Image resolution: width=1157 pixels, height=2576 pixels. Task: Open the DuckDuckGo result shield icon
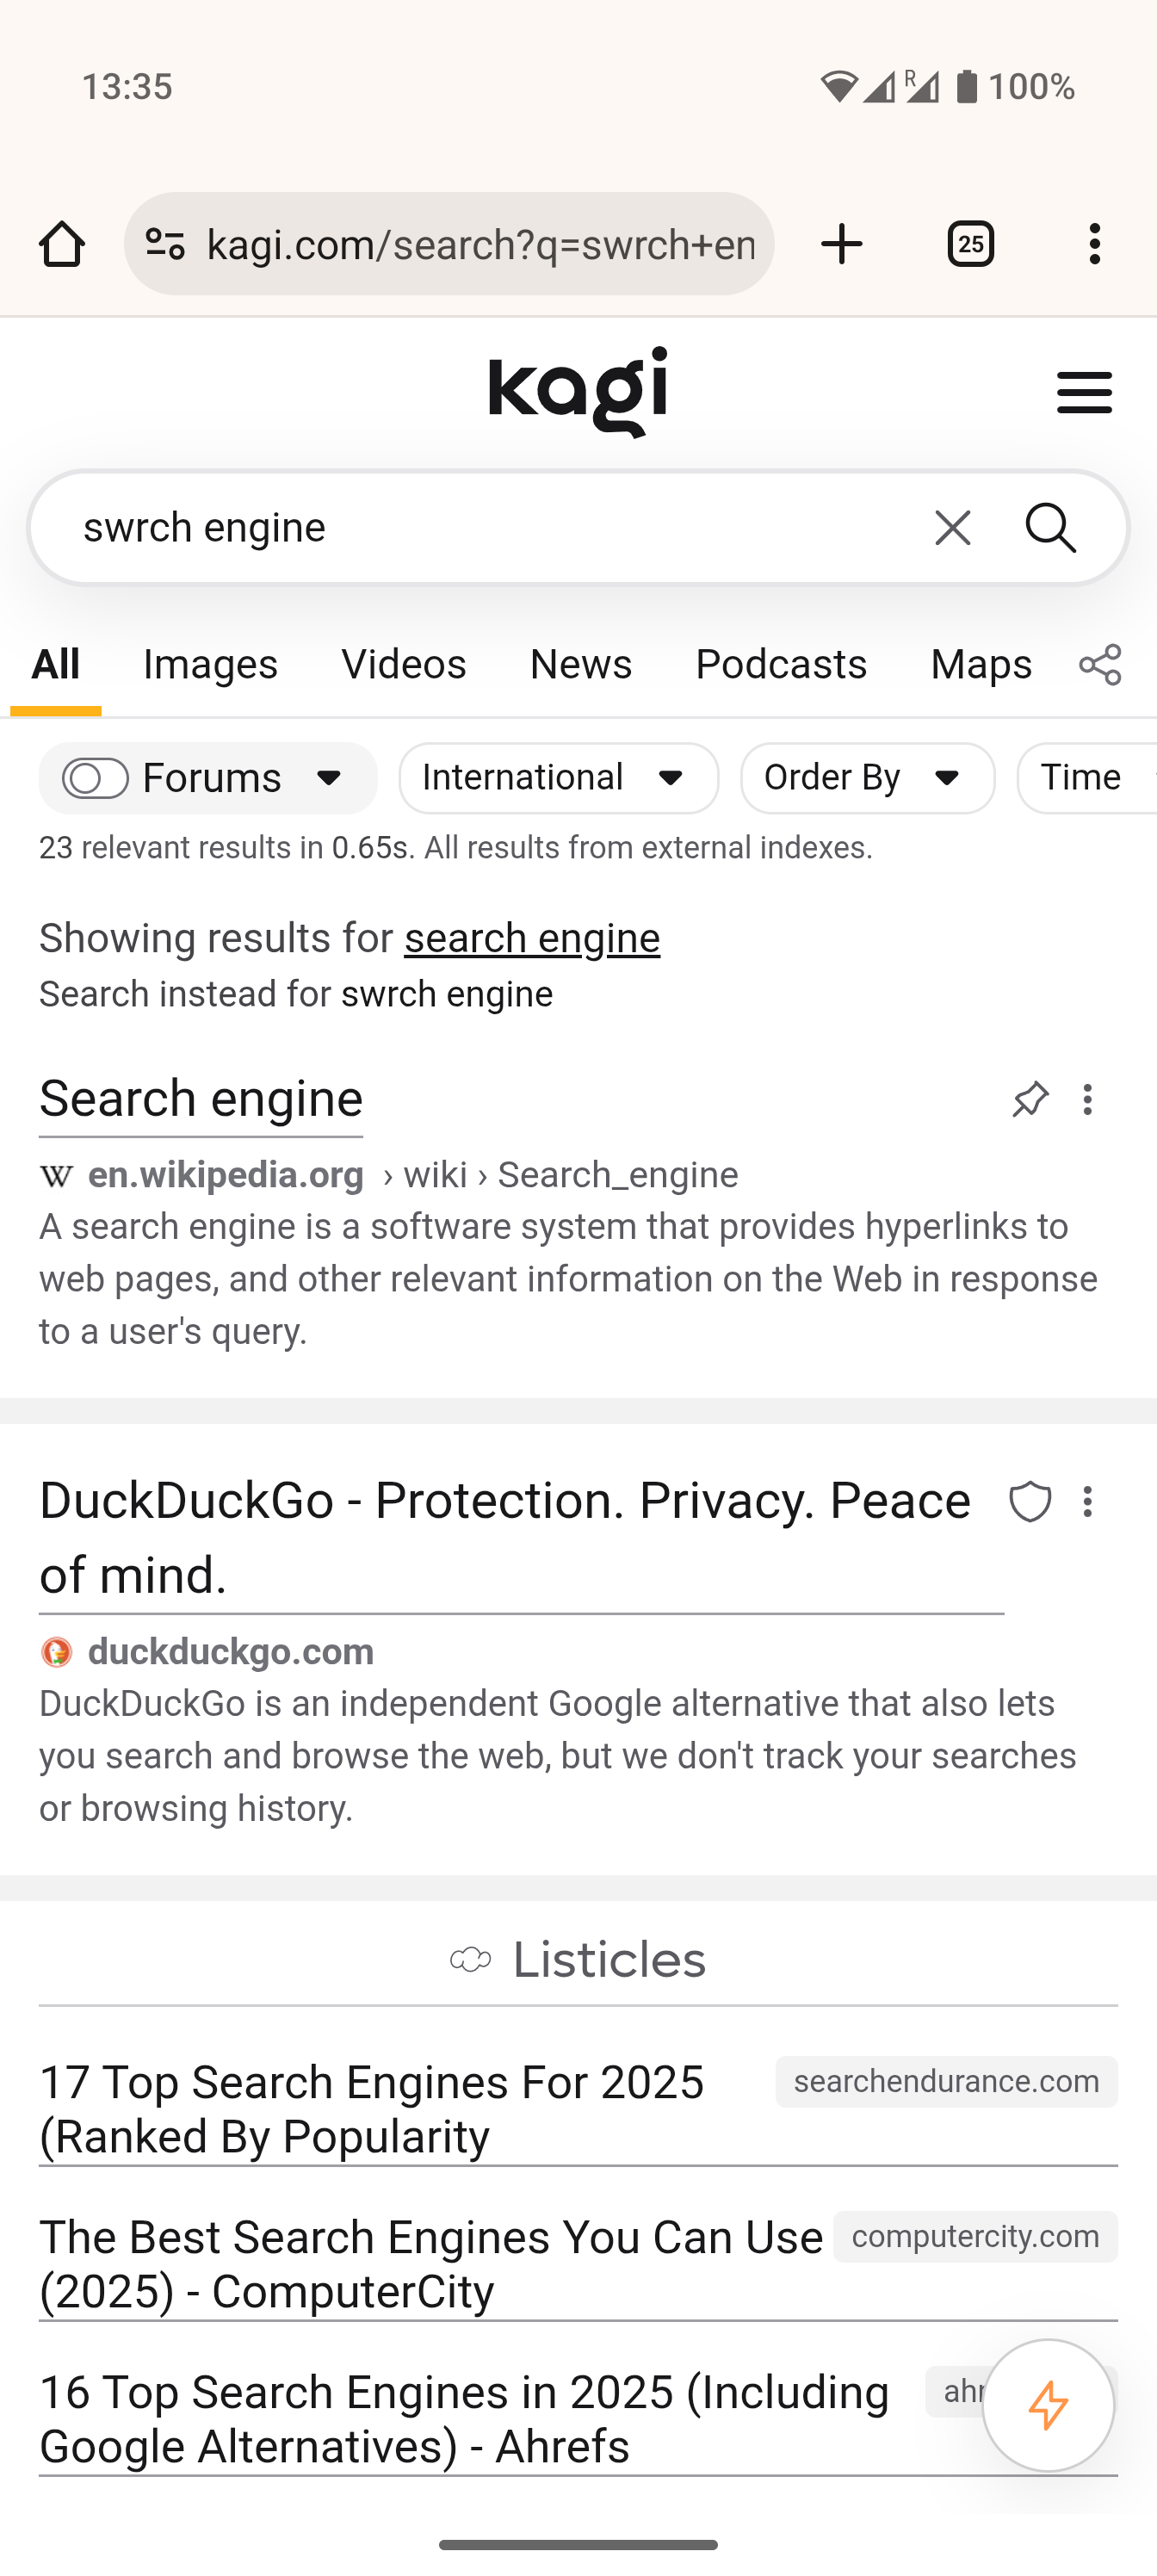[1030, 1502]
